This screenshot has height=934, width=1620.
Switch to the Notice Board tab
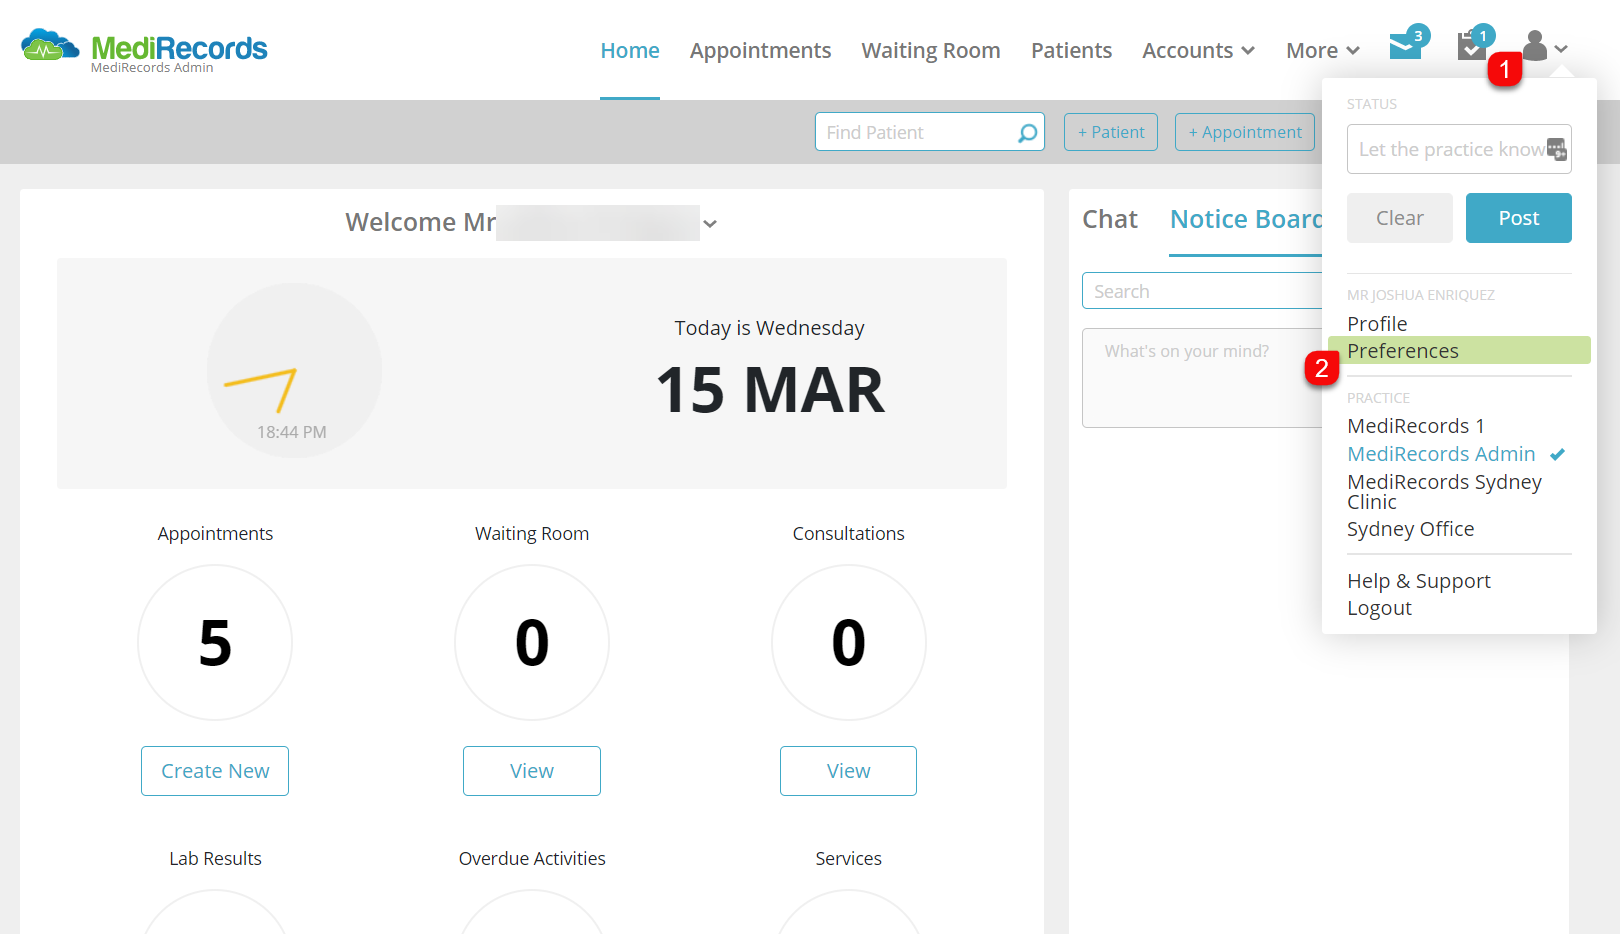pyautogui.click(x=1246, y=219)
